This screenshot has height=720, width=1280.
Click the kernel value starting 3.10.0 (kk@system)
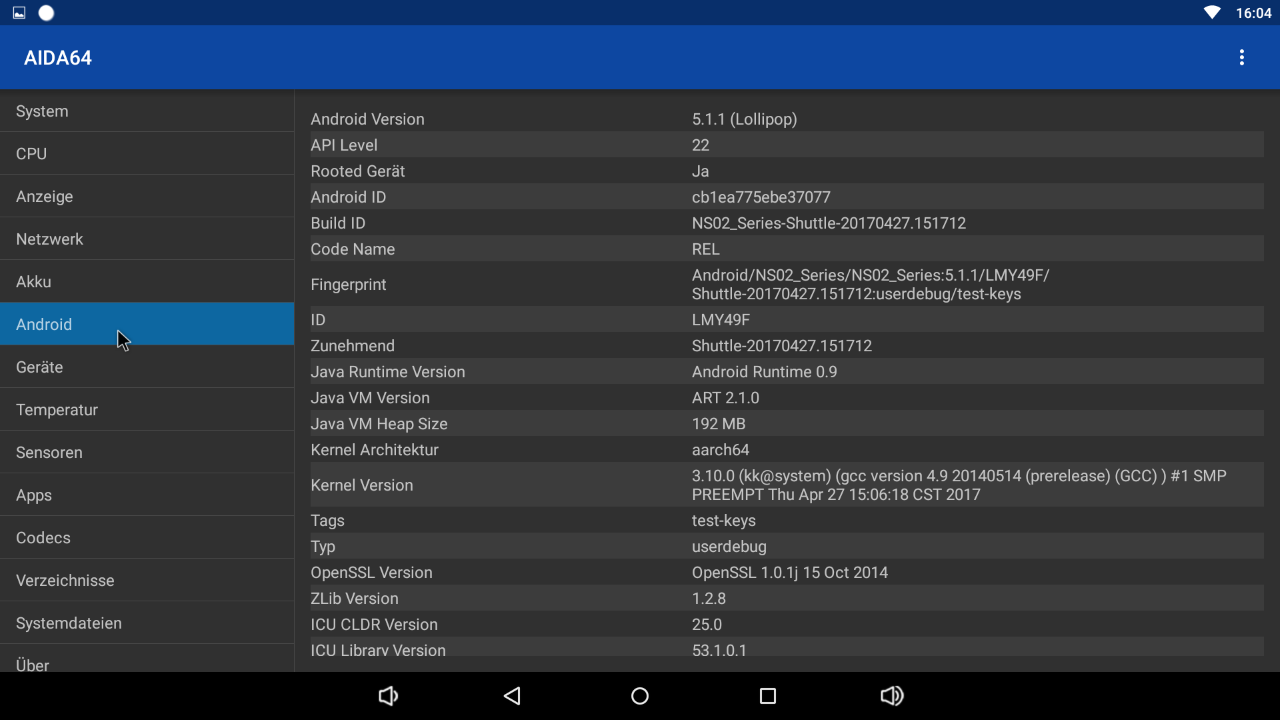(x=959, y=485)
